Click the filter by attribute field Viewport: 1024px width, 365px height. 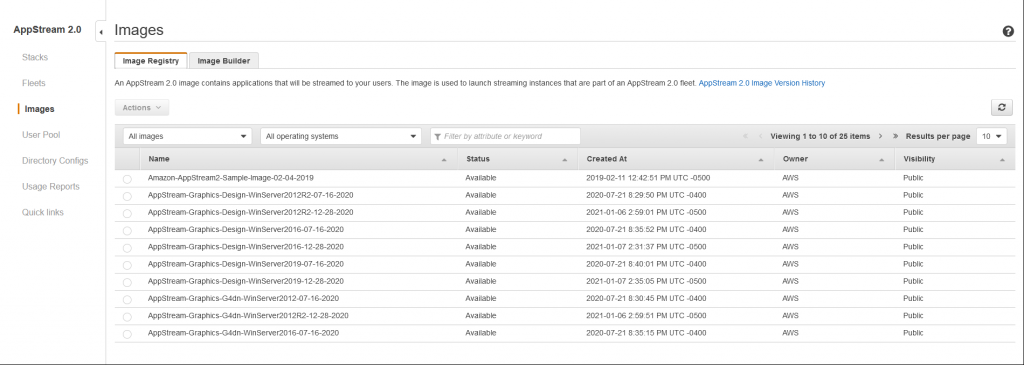(505, 136)
